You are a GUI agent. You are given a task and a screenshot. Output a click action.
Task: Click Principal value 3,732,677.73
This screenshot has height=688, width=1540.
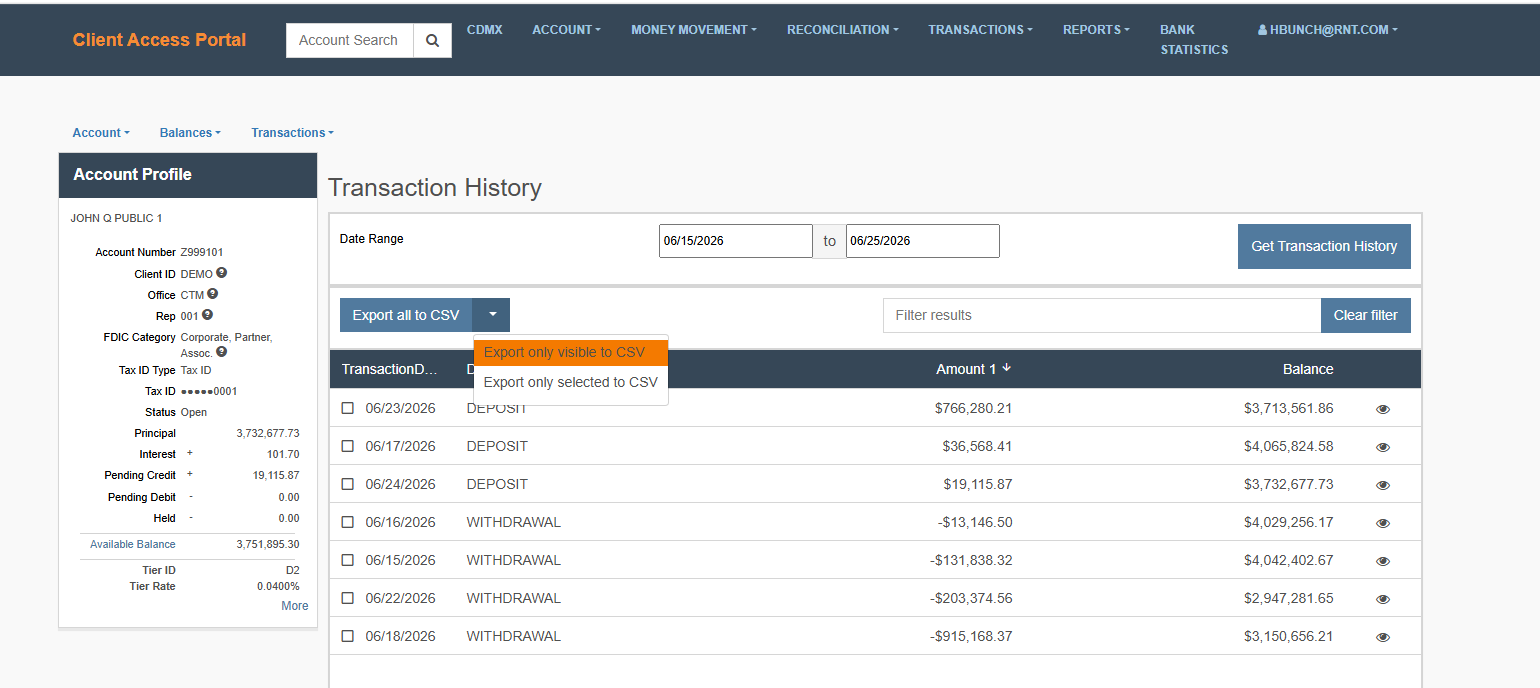tap(268, 434)
